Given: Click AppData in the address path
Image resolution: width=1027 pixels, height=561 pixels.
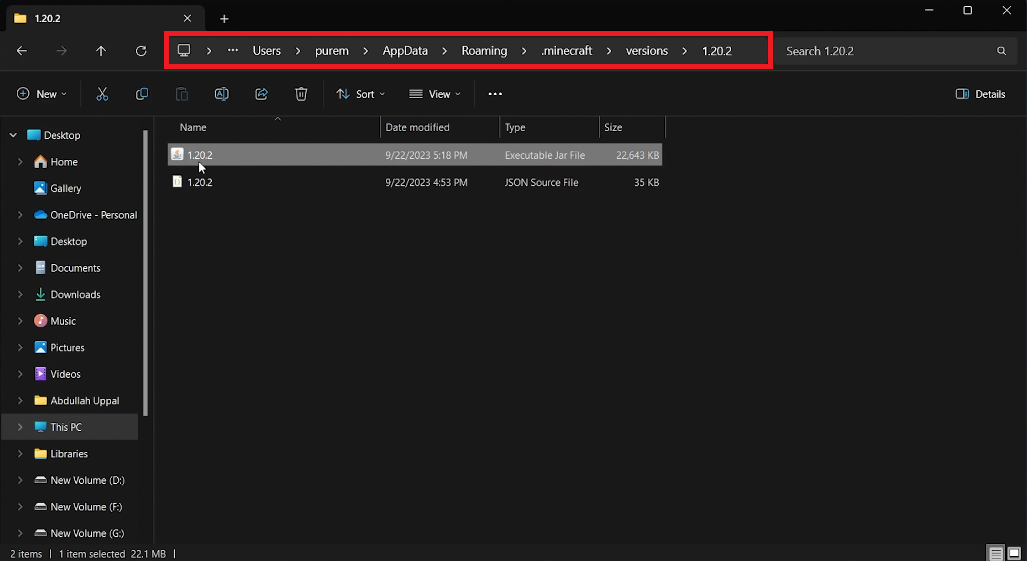Looking at the screenshot, I should [405, 51].
